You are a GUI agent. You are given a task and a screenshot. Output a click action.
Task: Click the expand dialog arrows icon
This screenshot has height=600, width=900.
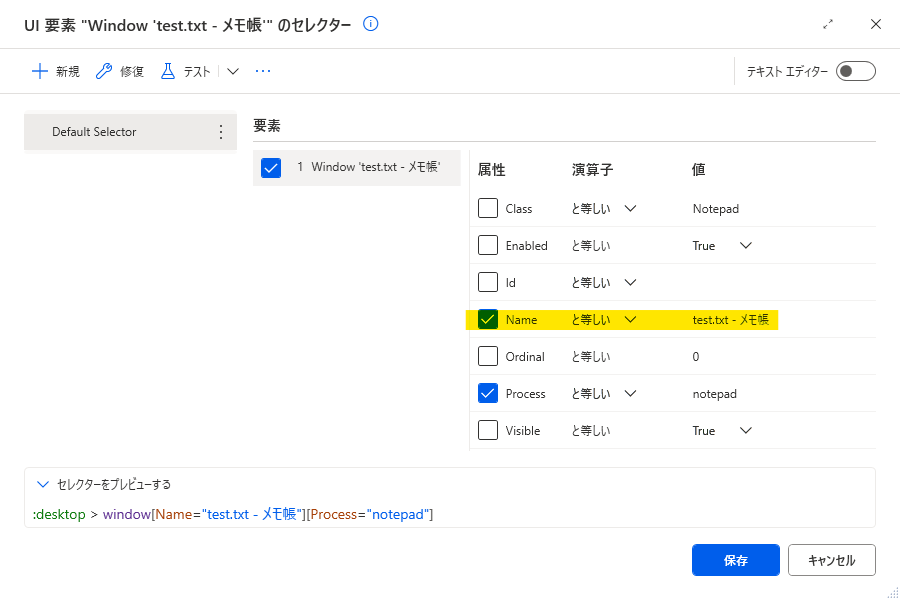(828, 24)
